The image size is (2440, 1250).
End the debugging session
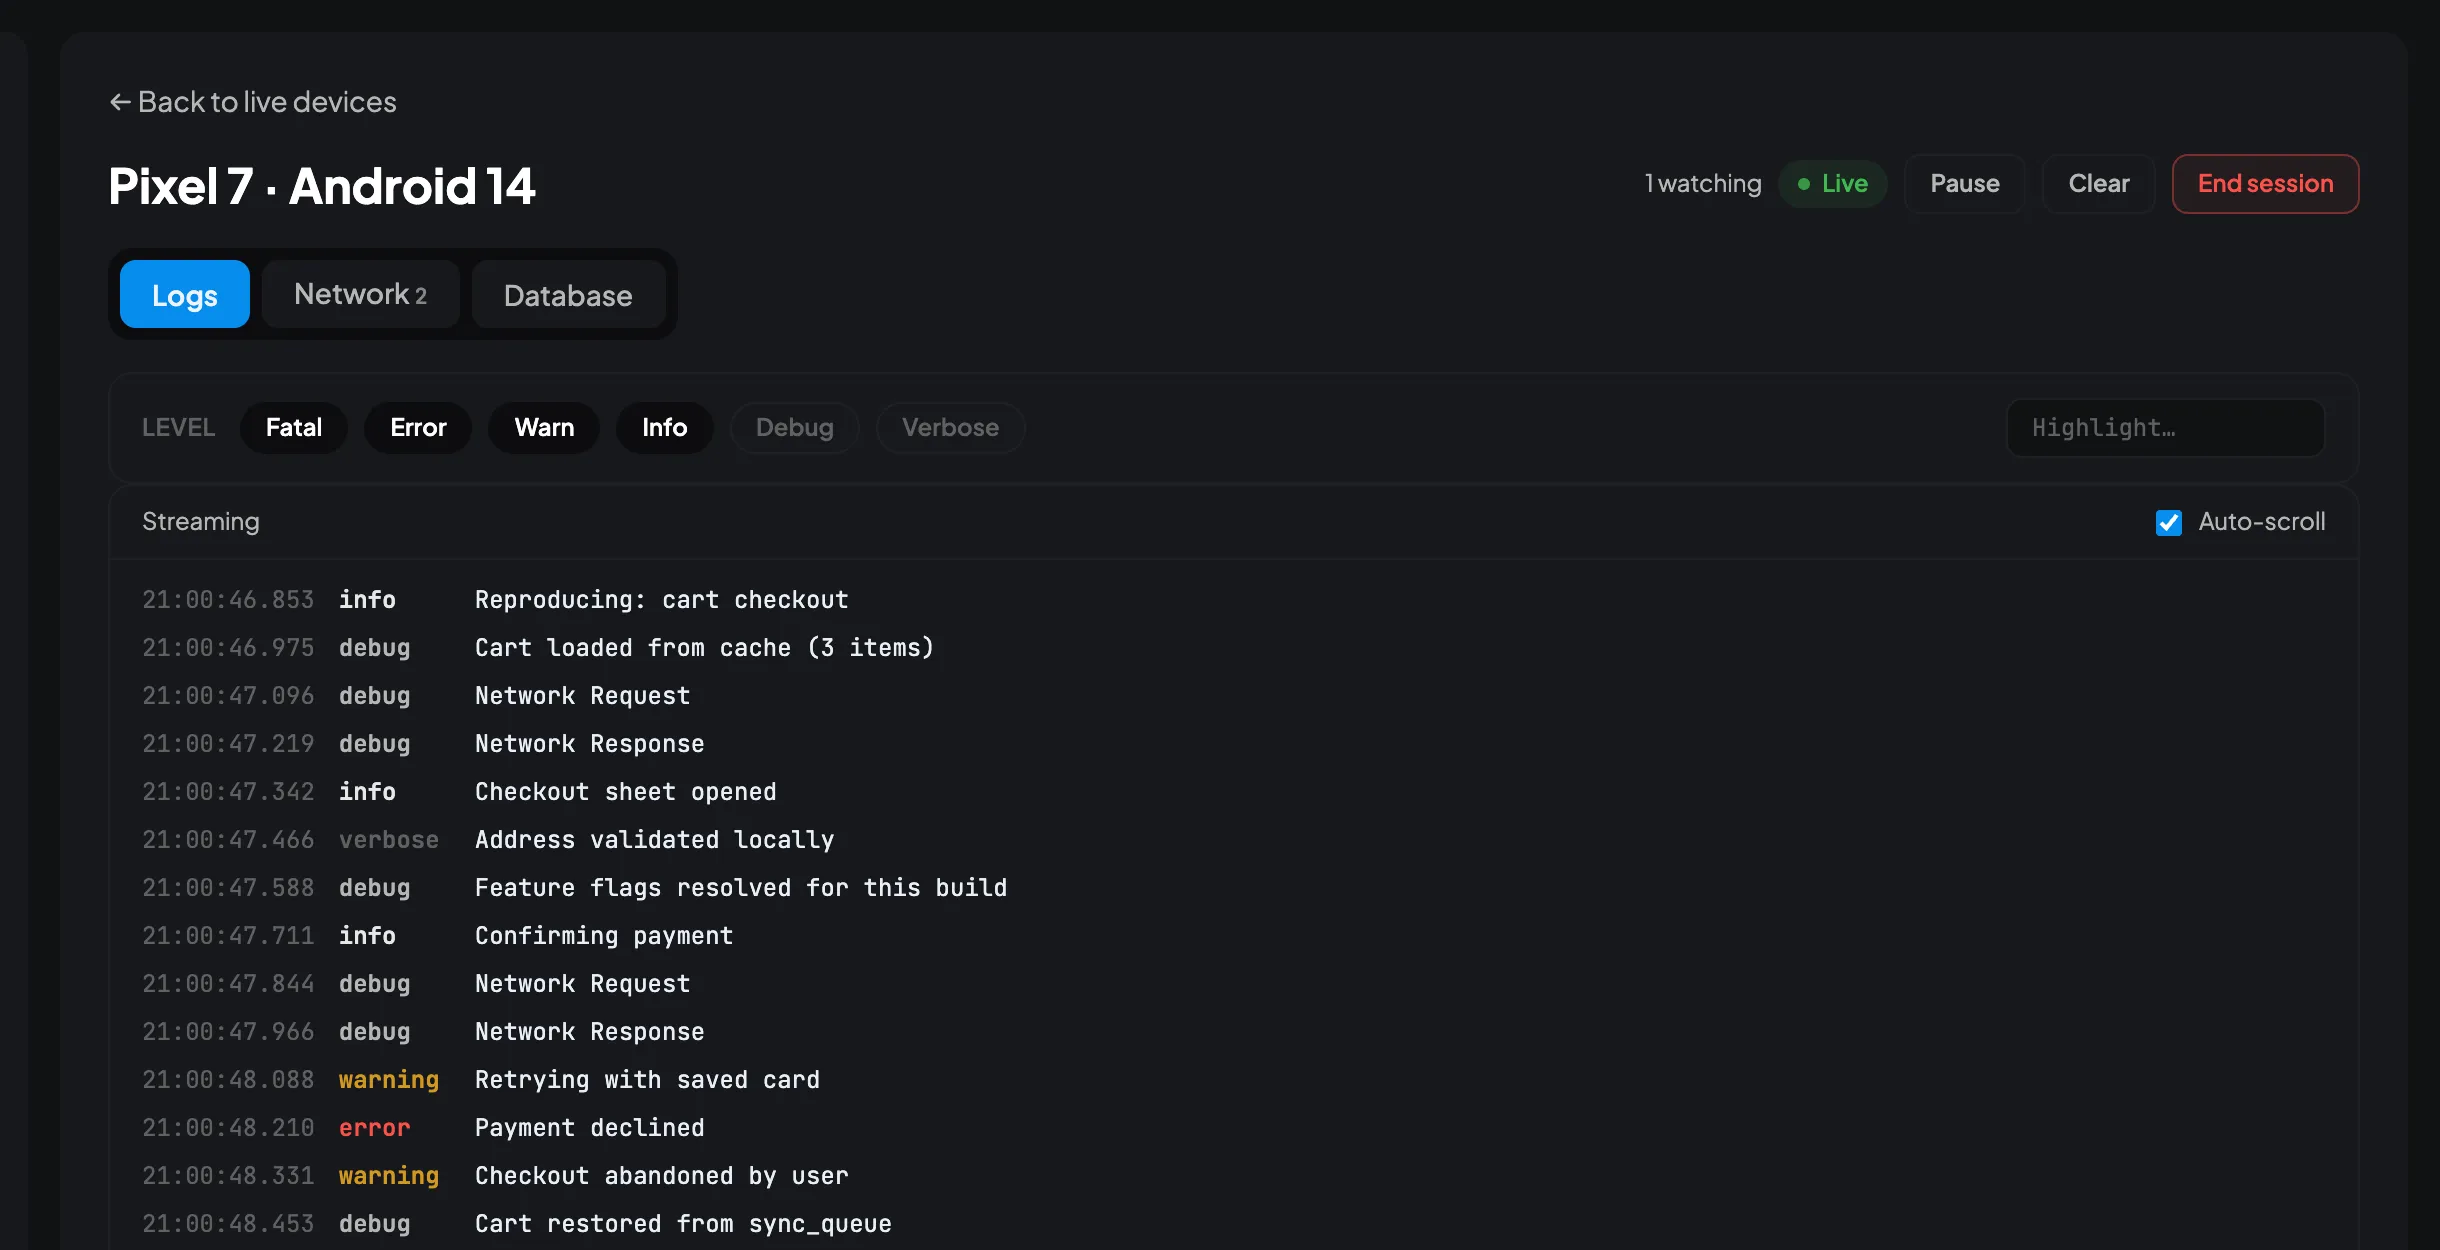(2265, 184)
